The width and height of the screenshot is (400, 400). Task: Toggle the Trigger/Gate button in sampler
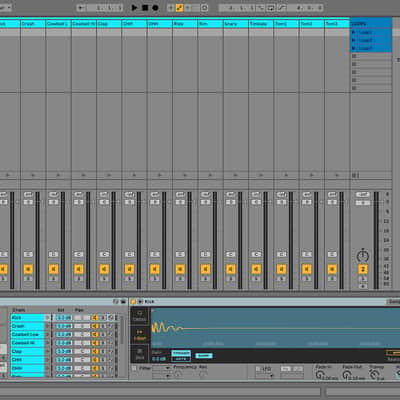click(x=181, y=356)
